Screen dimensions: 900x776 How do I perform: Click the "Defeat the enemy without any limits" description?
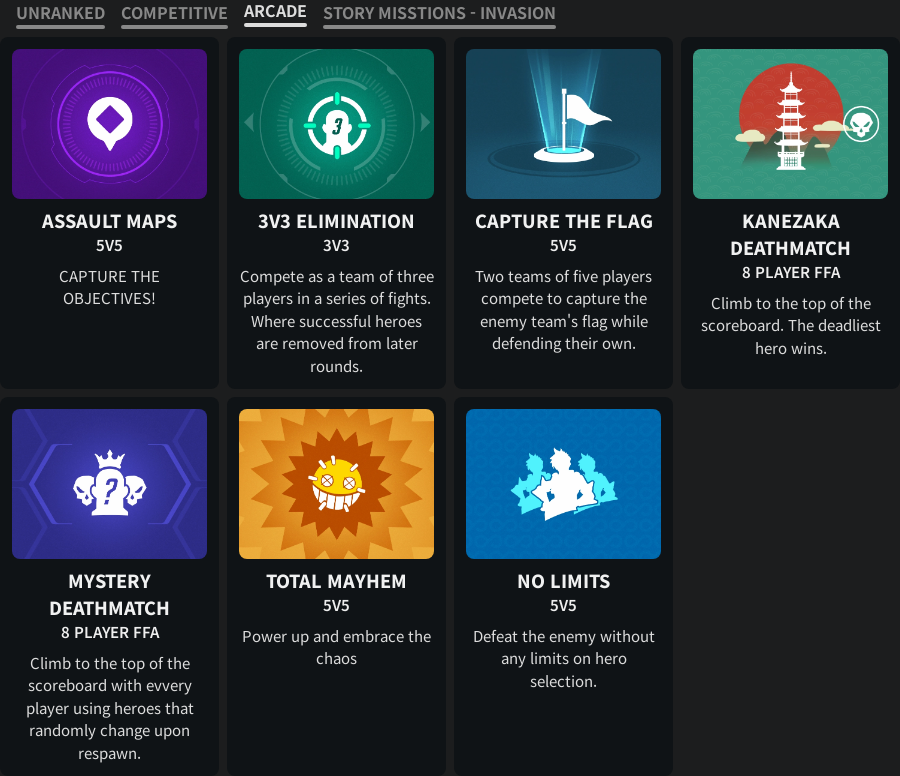(564, 659)
